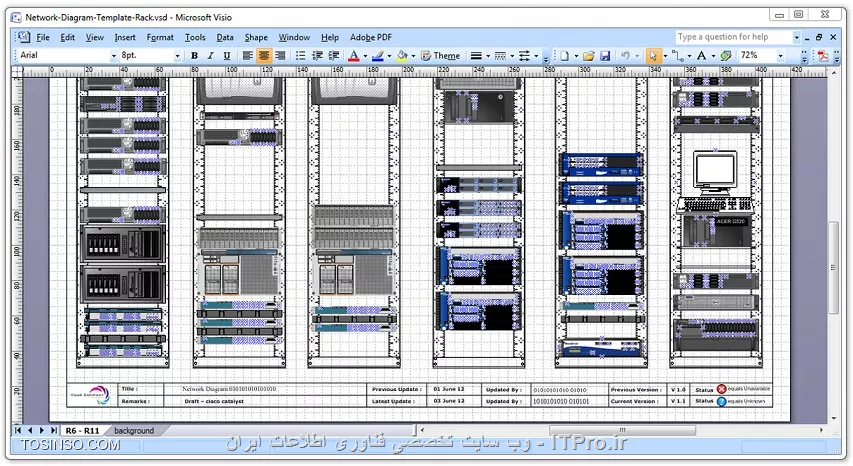Select the Pointer tool
The height and width of the screenshot is (466, 853).
click(653, 55)
